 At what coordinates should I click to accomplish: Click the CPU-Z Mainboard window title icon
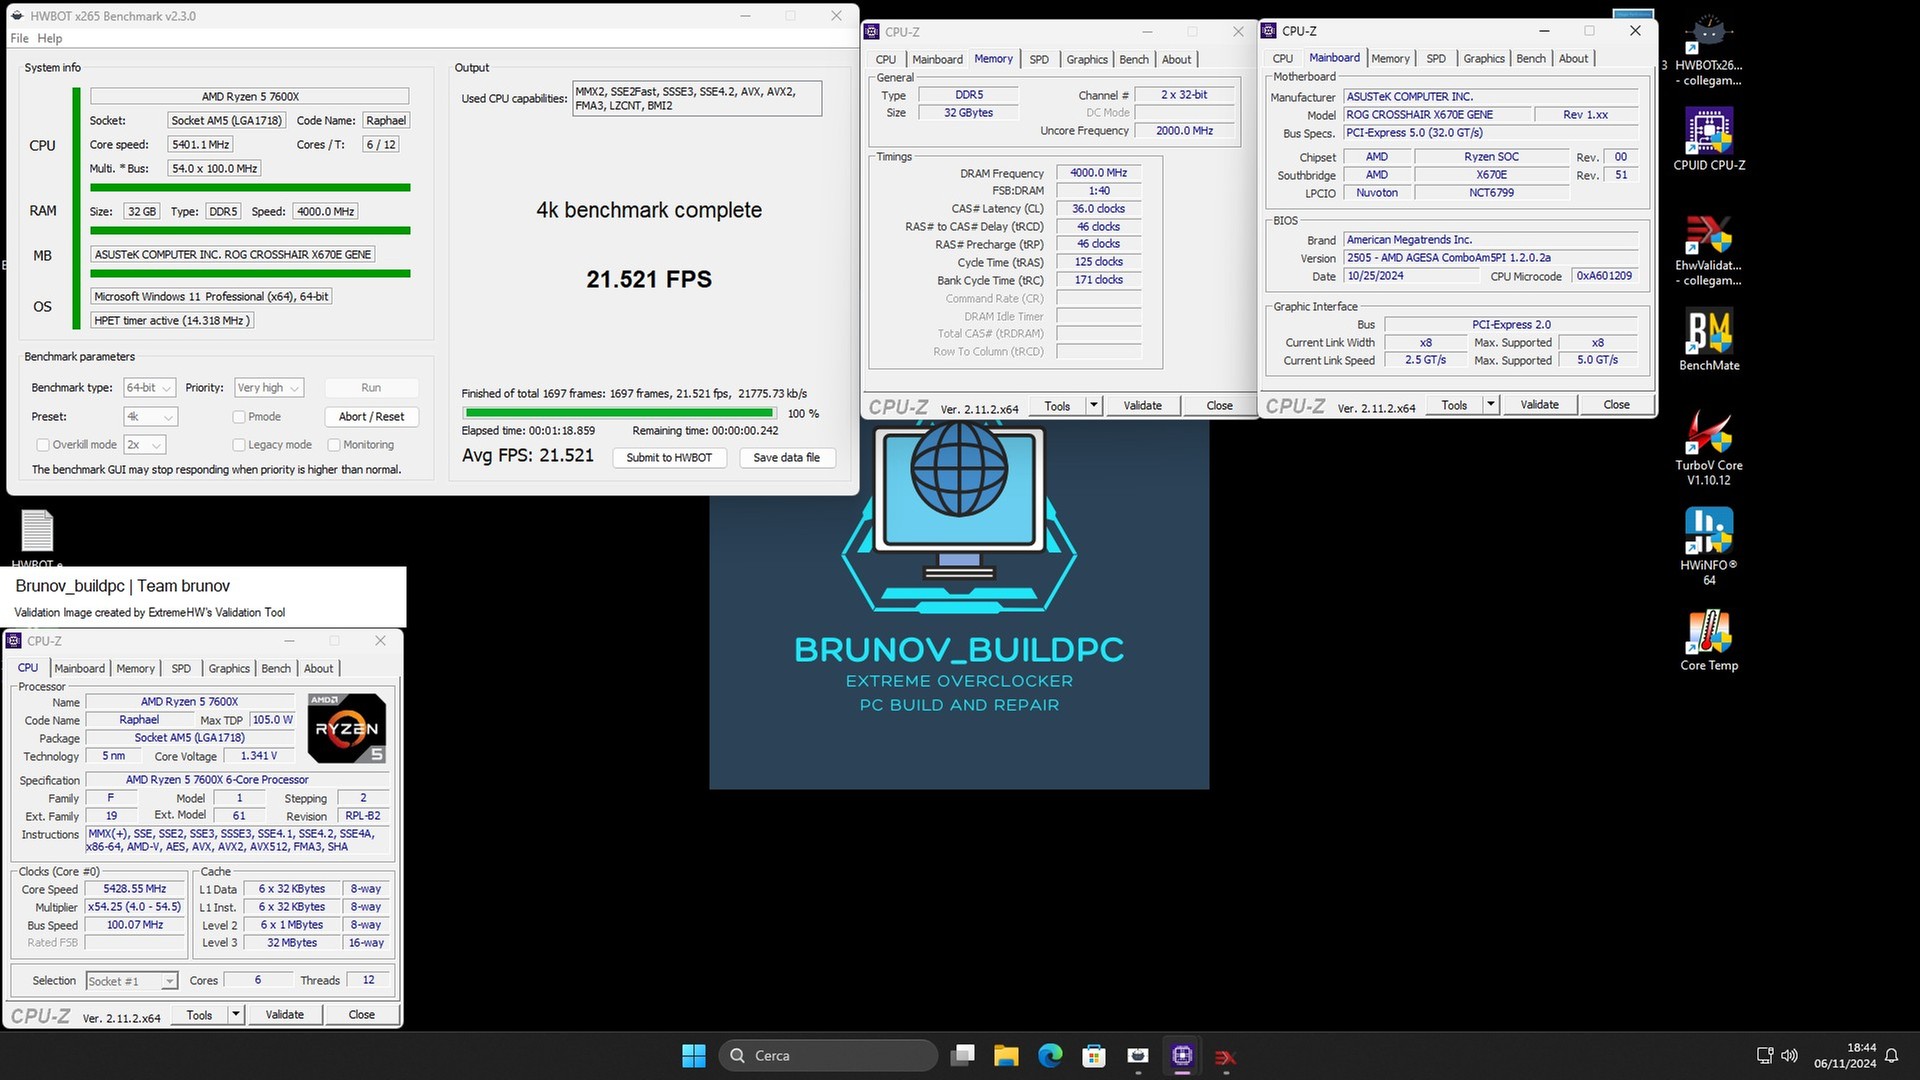(1269, 31)
